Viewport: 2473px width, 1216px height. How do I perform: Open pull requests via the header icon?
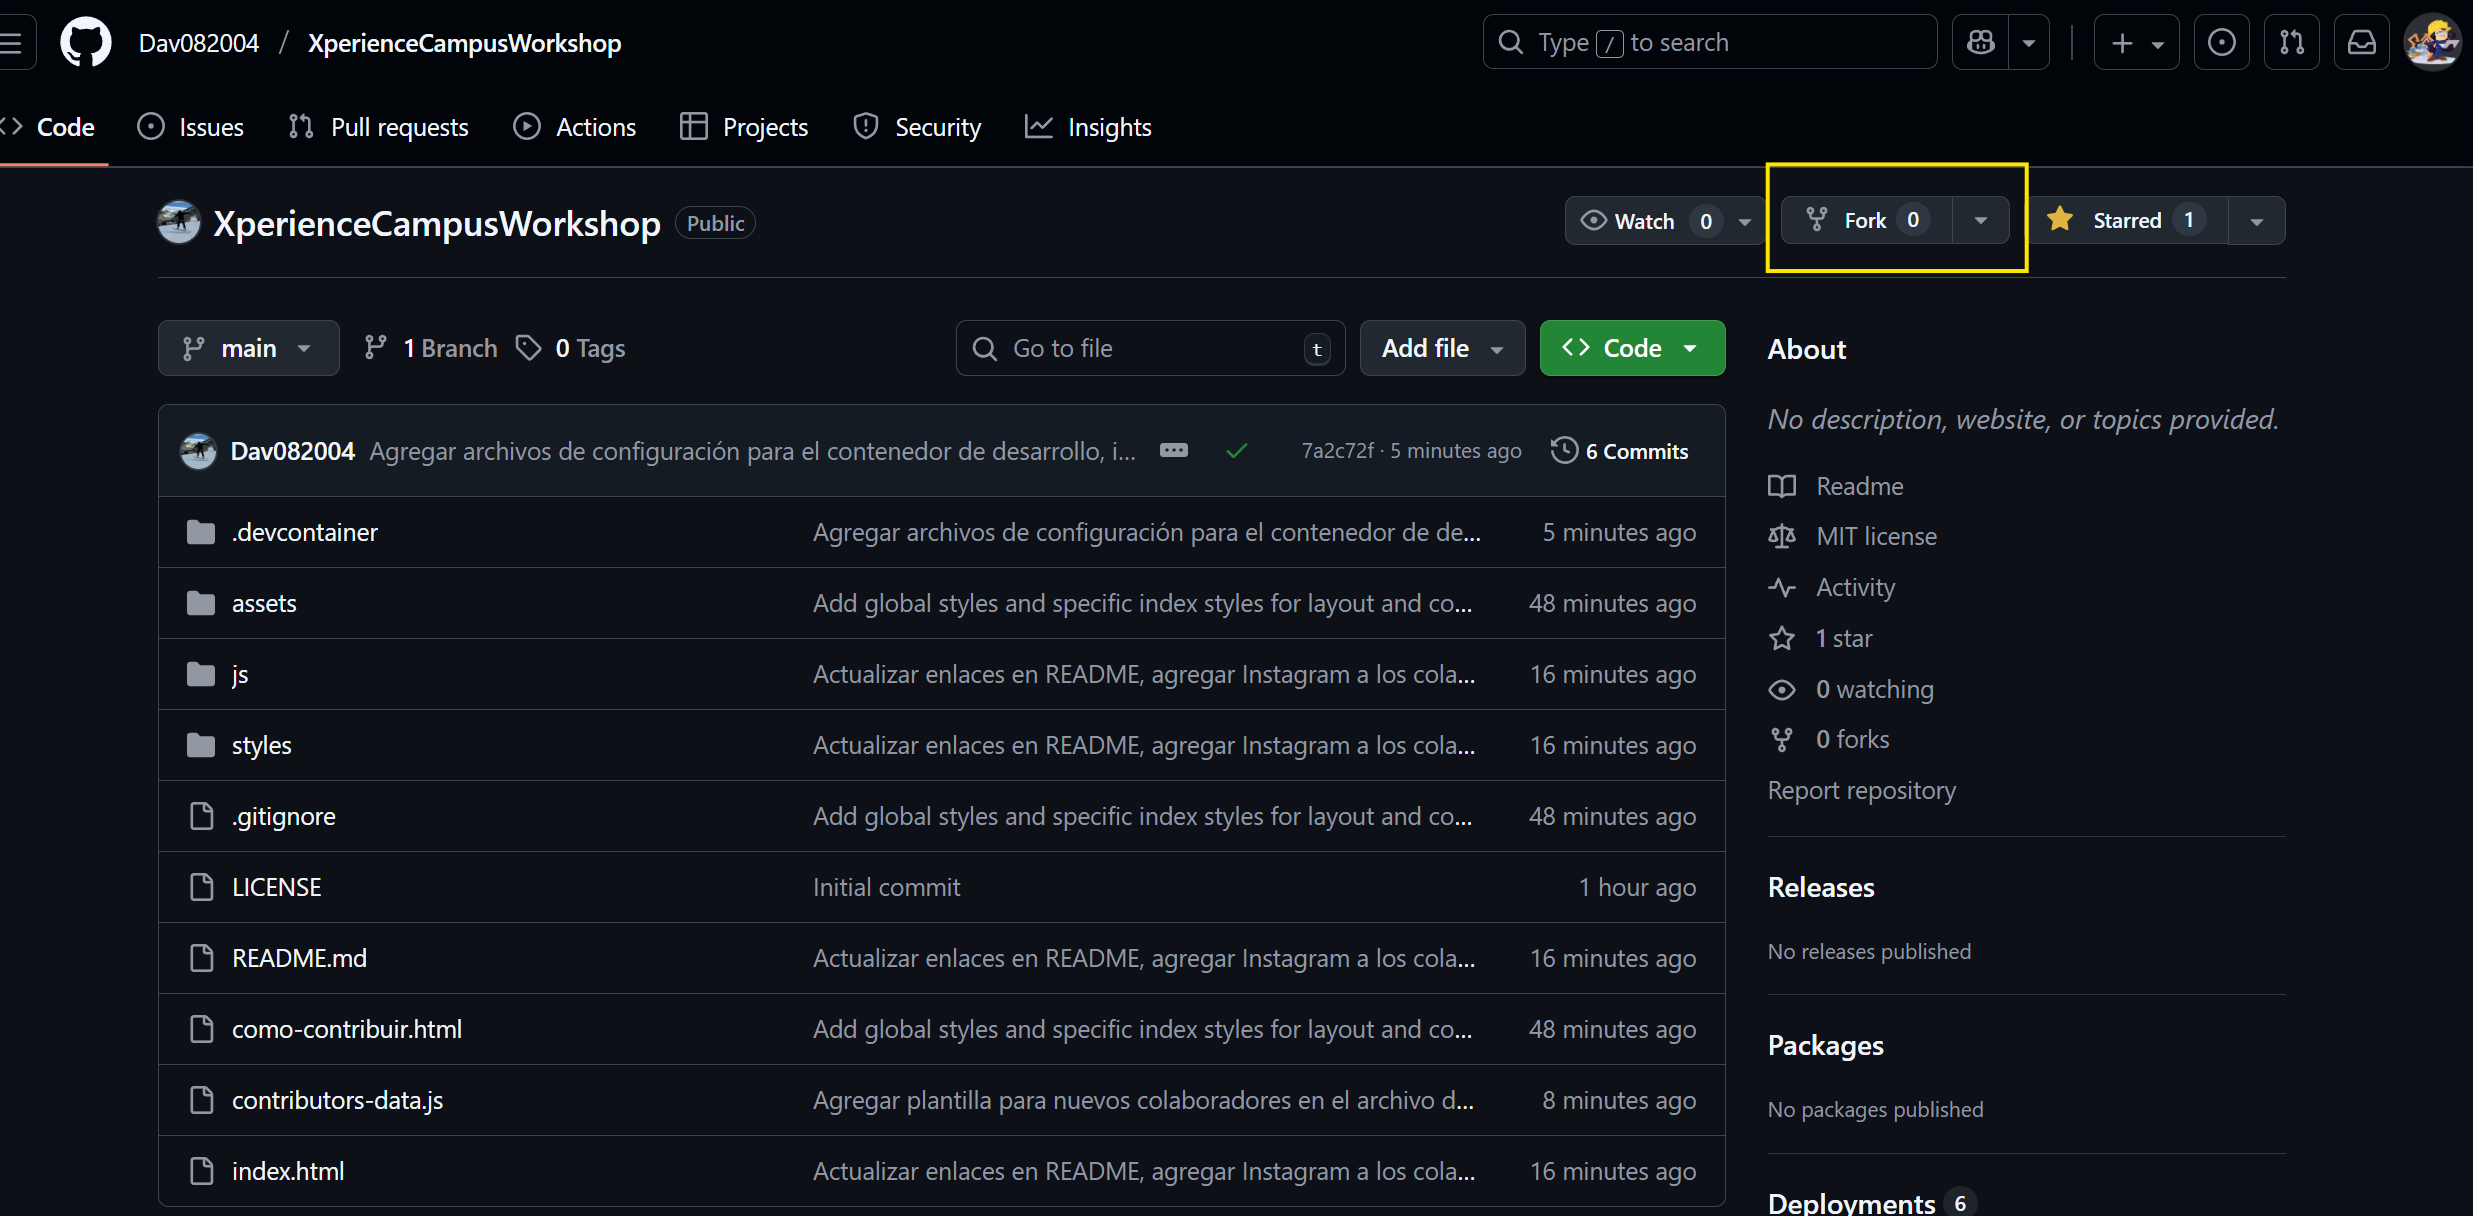click(2291, 41)
